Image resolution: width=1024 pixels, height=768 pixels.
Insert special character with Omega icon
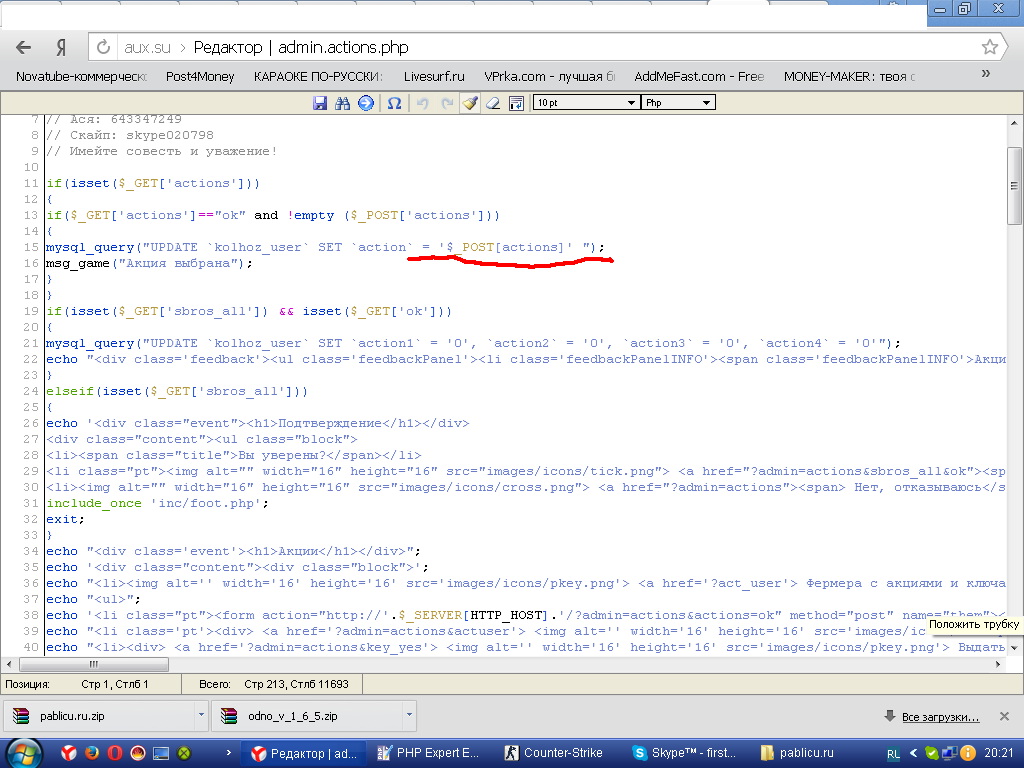coord(394,103)
